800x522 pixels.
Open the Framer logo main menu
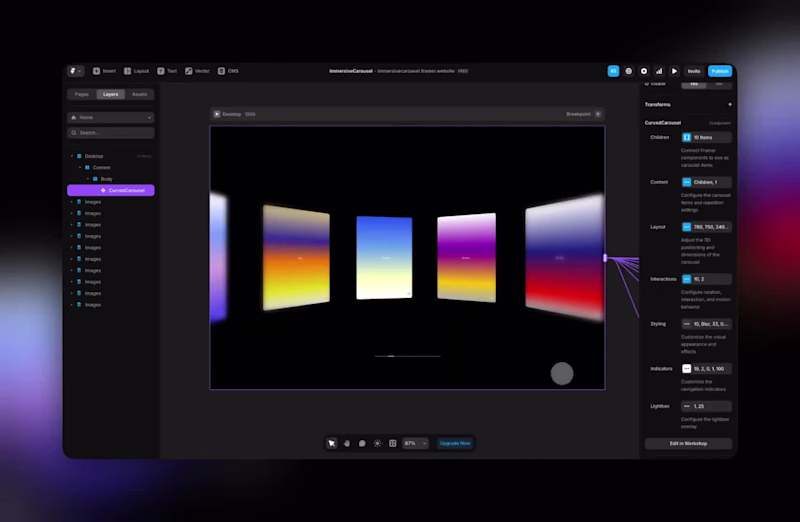click(76, 71)
